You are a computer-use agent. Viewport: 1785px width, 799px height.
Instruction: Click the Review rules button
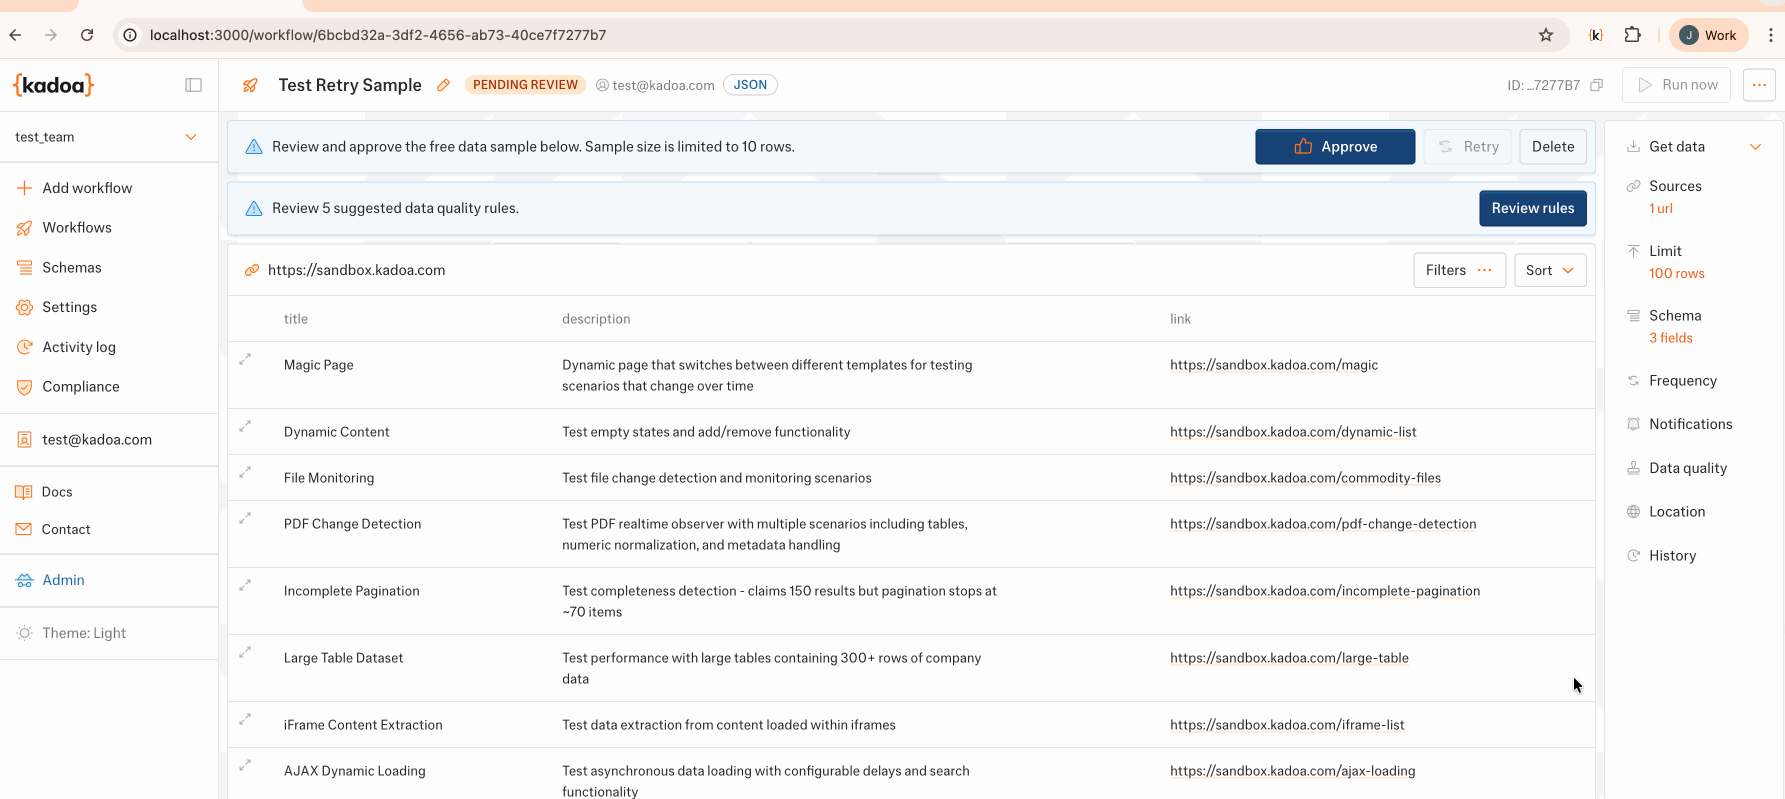pos(1532,208)
